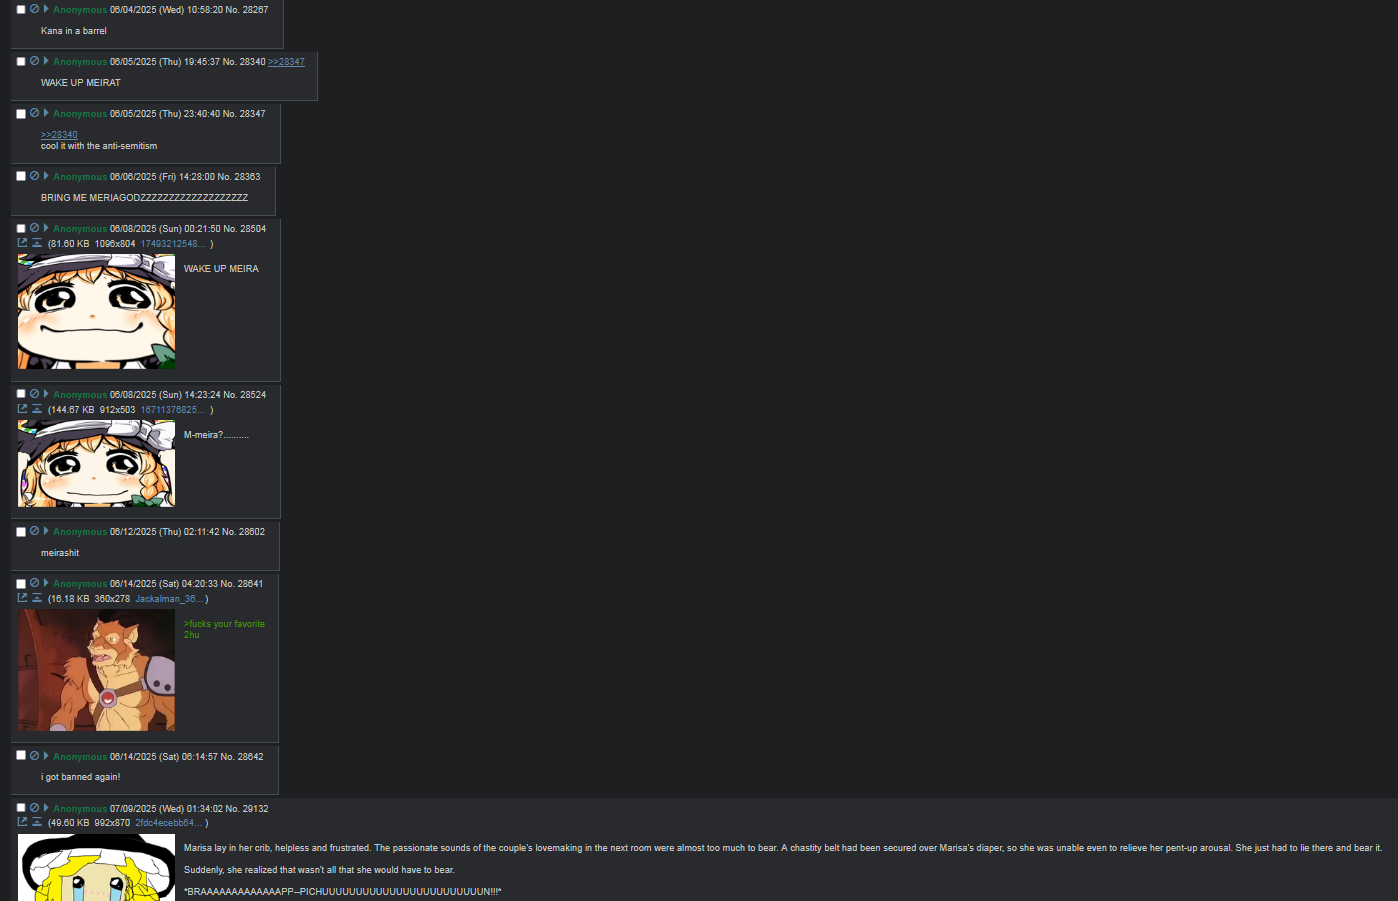Open the post menu arrow on No. 28602
The width and height of the screenshot is (1398, 901).
46,531
